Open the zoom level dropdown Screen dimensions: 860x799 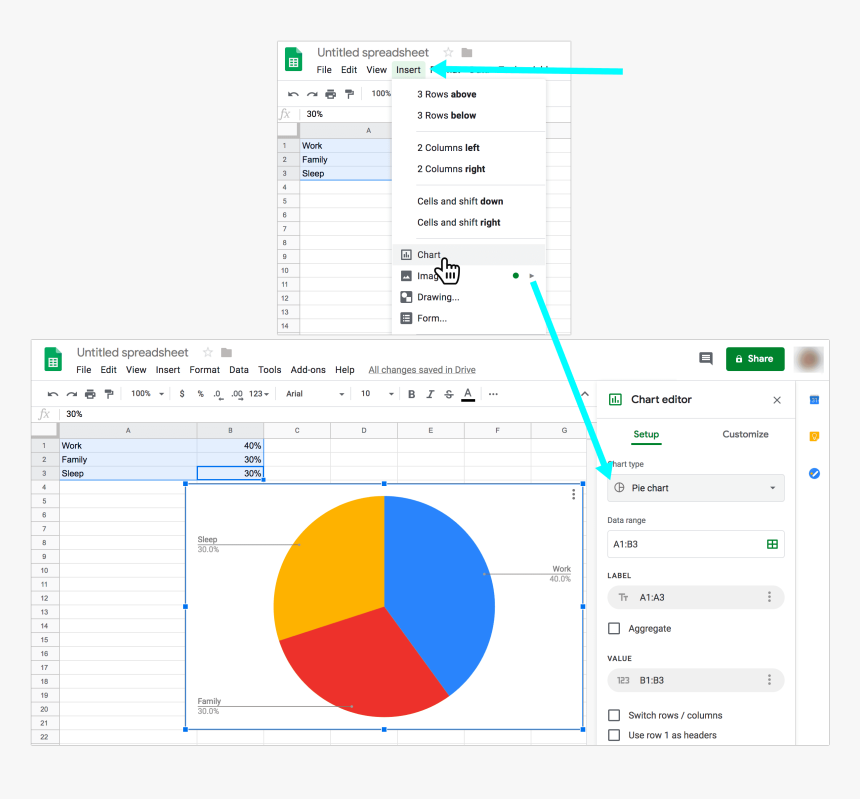tap(145, 394)
